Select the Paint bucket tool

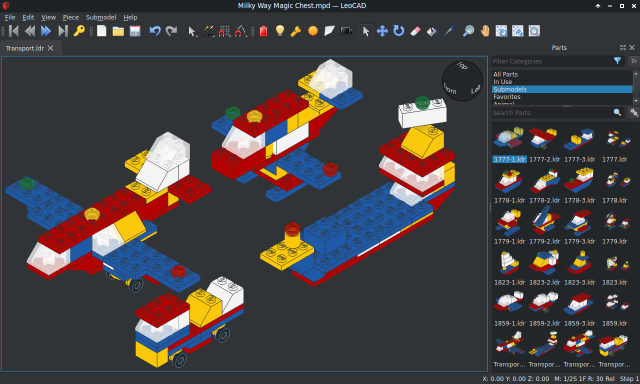[x=432, y=31]
